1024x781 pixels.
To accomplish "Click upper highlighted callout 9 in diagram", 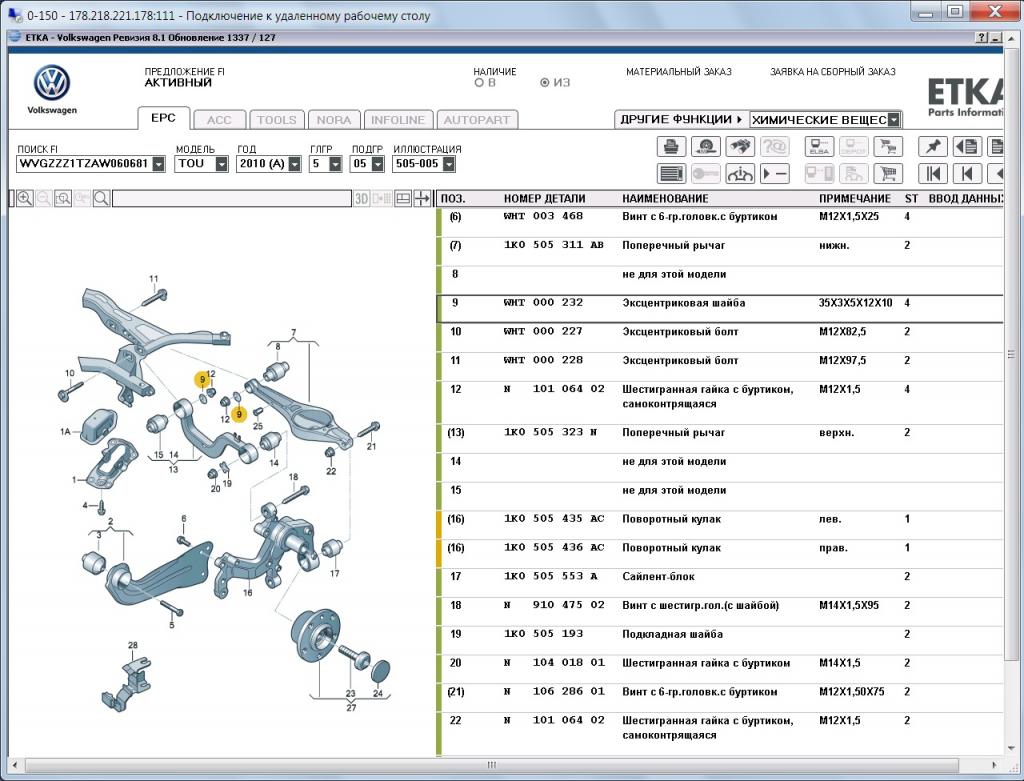I will (202, 379).
